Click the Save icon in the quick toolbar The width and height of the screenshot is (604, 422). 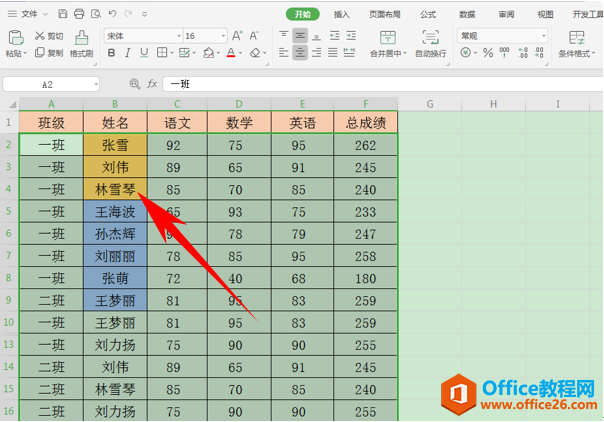coord(62,14)
